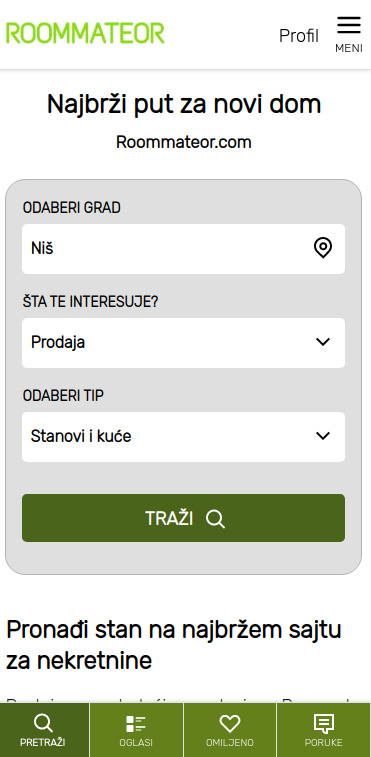Switch to the OGLASI tab label
This screenshot has height=757, width=371.
click(x=136, y=743)
